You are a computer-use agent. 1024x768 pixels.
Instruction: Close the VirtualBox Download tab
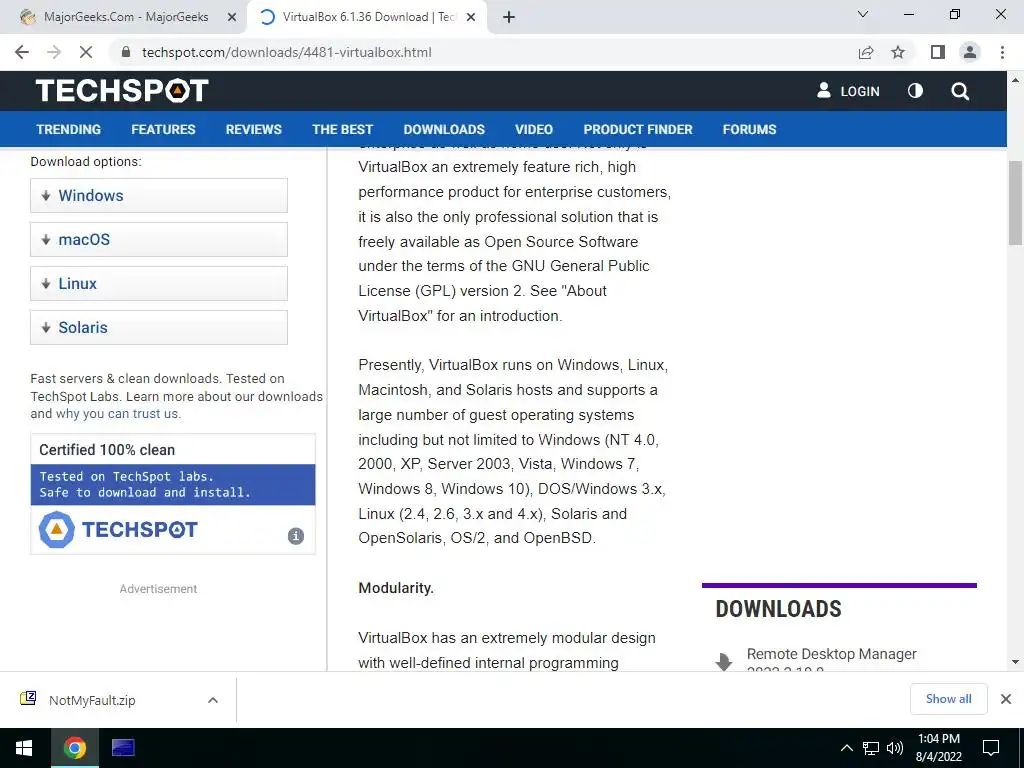pos(471,17)
